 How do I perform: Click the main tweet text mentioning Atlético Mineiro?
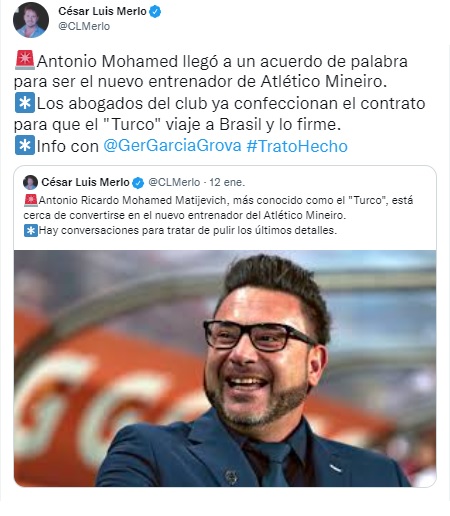click(211, 71)
